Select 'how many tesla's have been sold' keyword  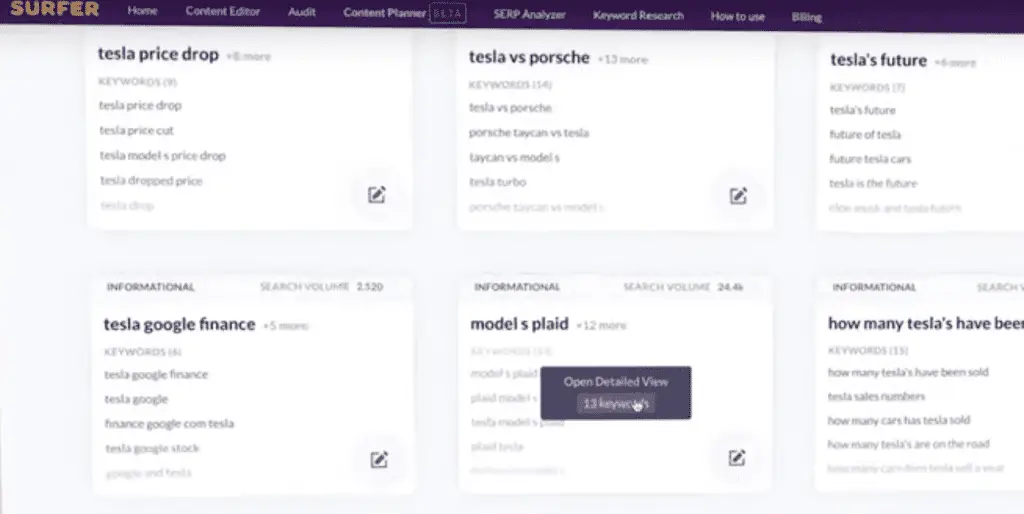908,372
